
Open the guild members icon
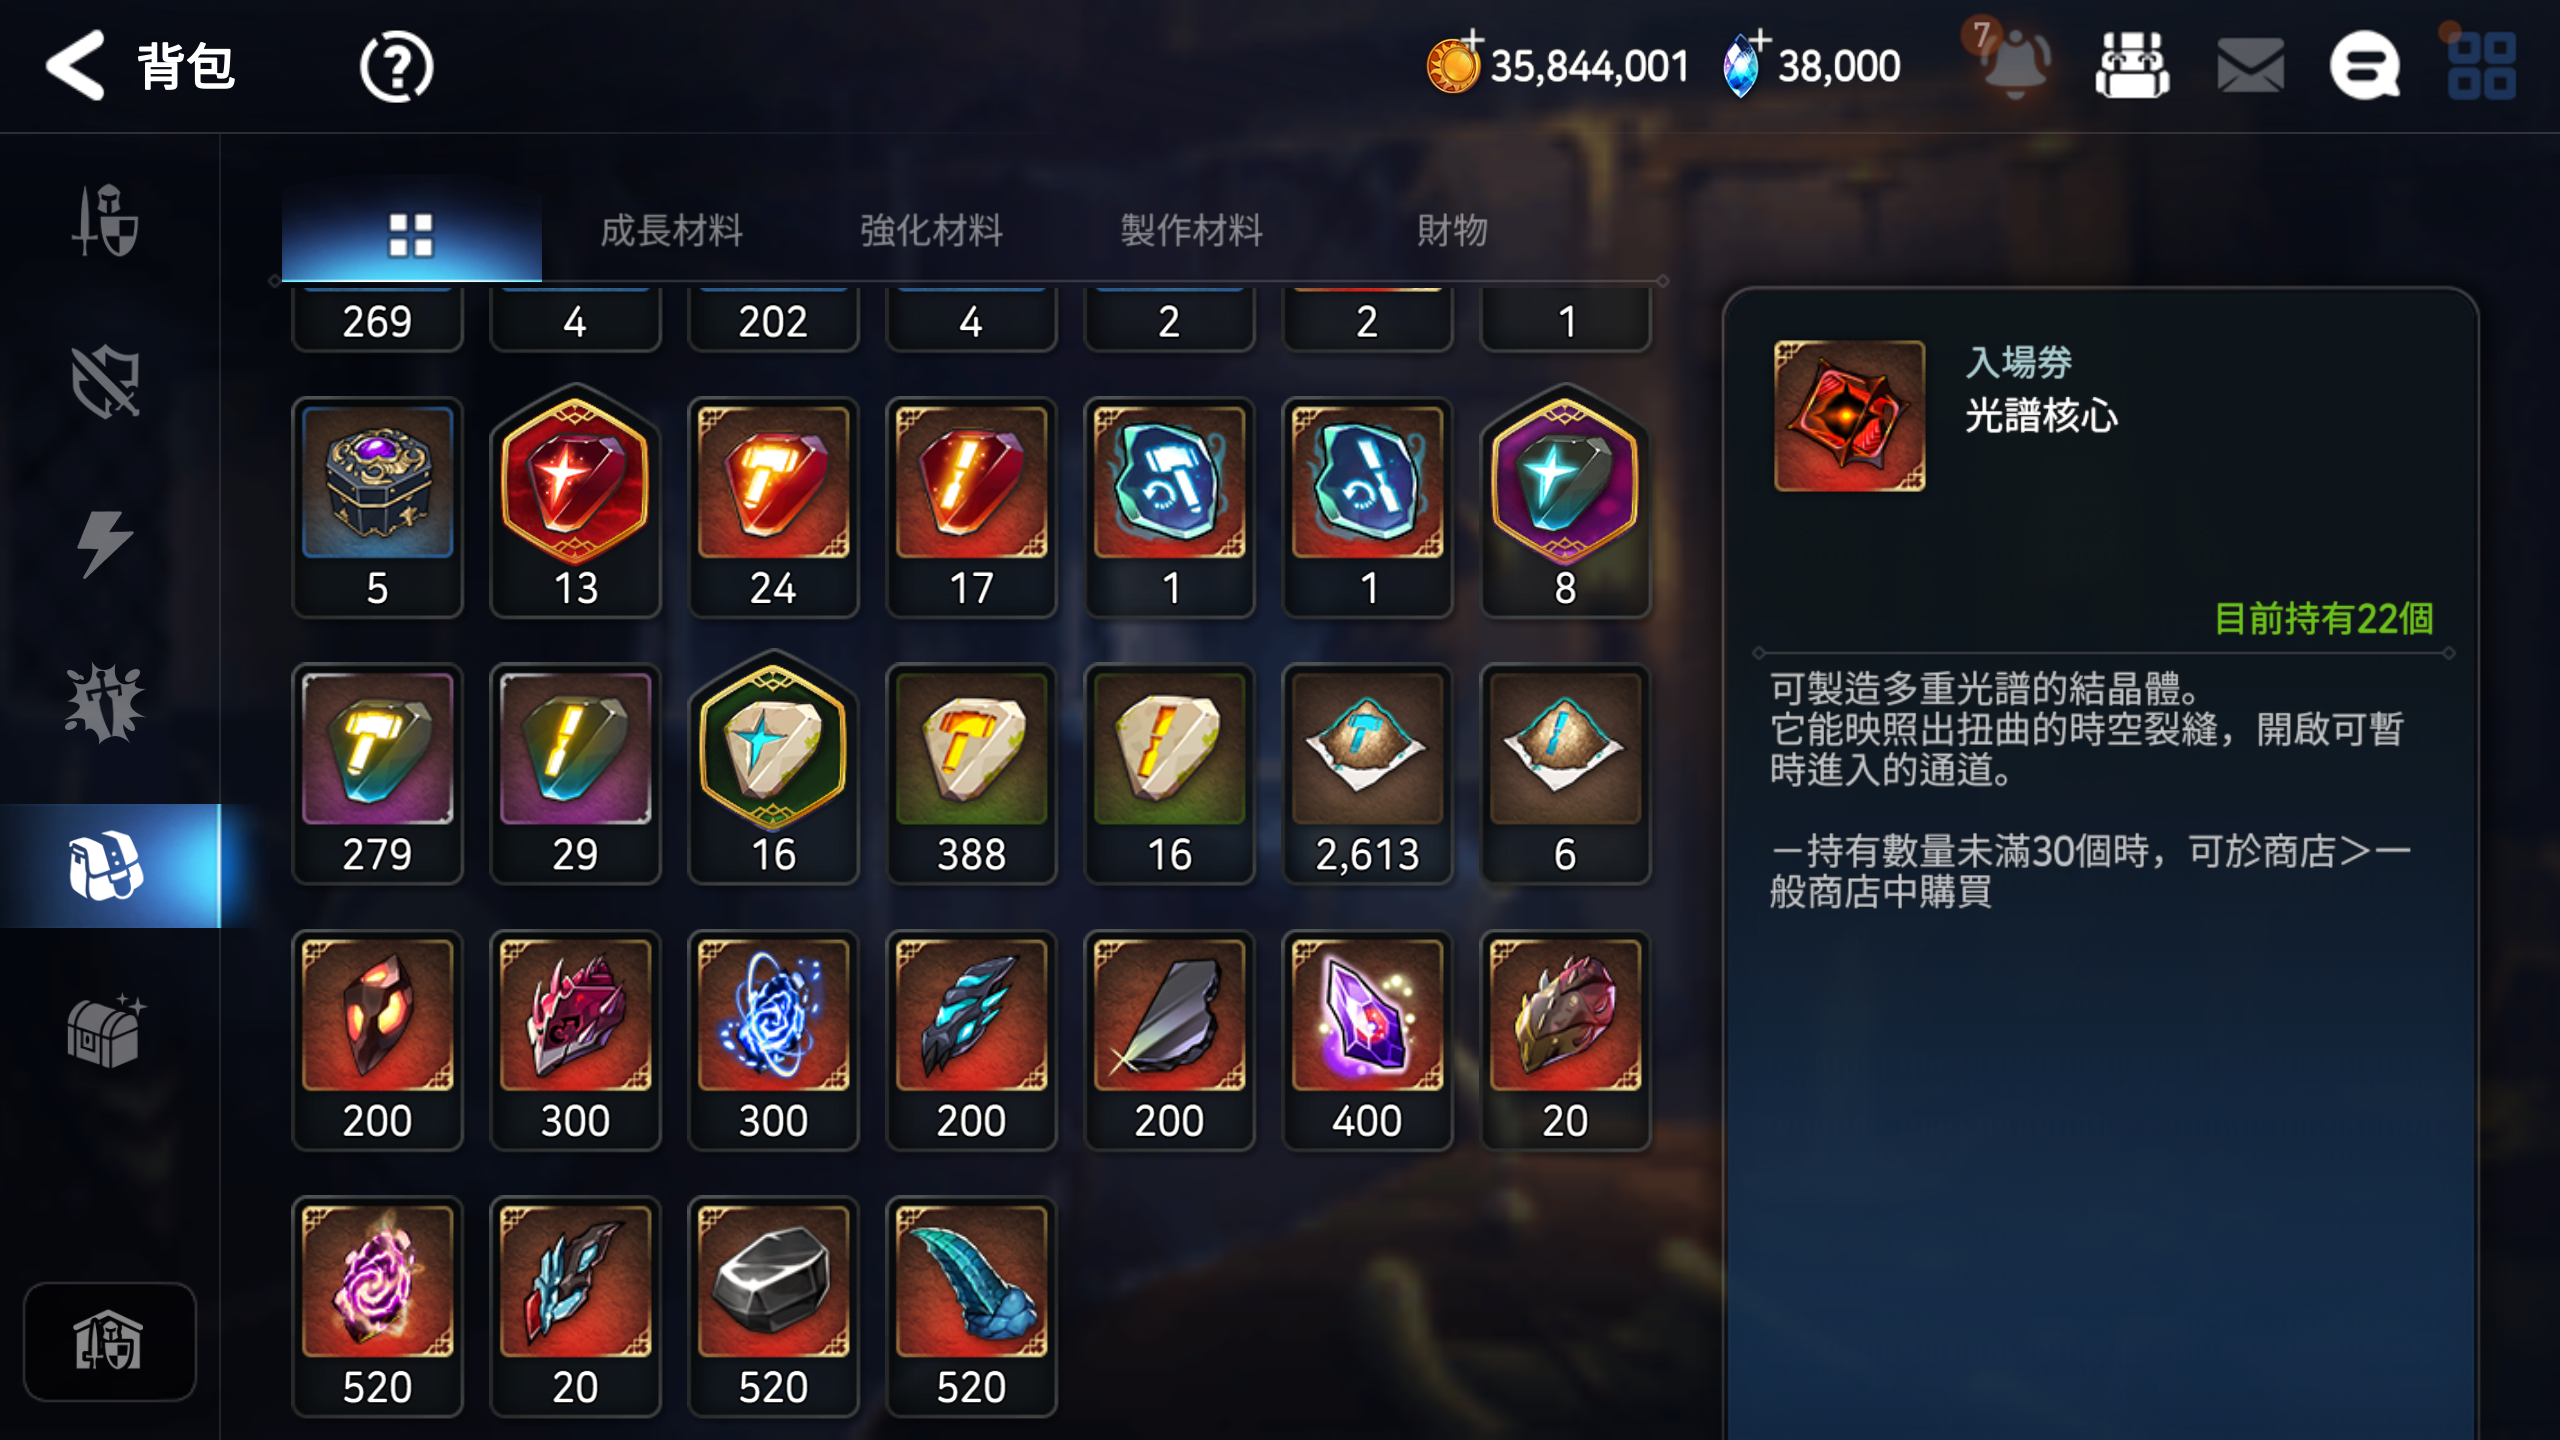point(2132,66)
